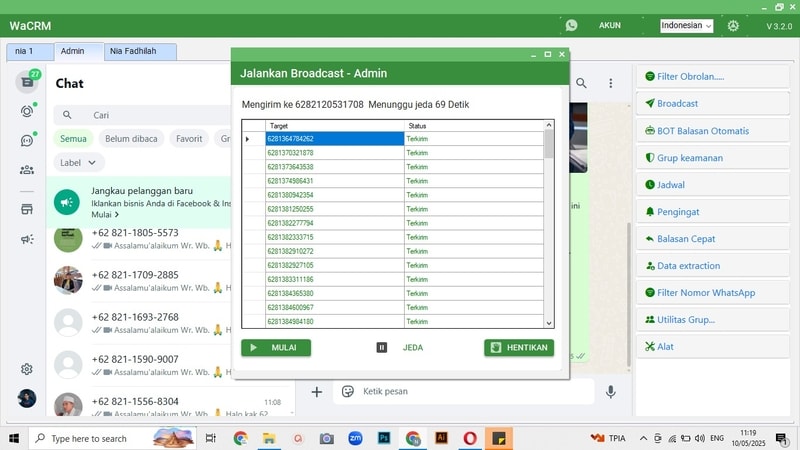Click broadcast list scroll down arrow

[549, 323]
